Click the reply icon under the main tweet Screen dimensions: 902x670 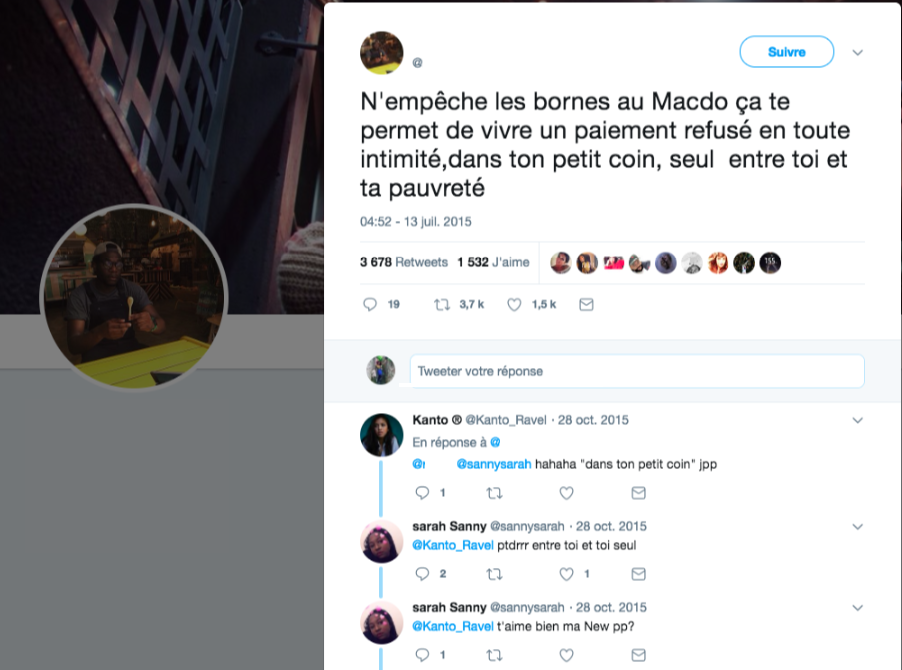coord(370,304)
